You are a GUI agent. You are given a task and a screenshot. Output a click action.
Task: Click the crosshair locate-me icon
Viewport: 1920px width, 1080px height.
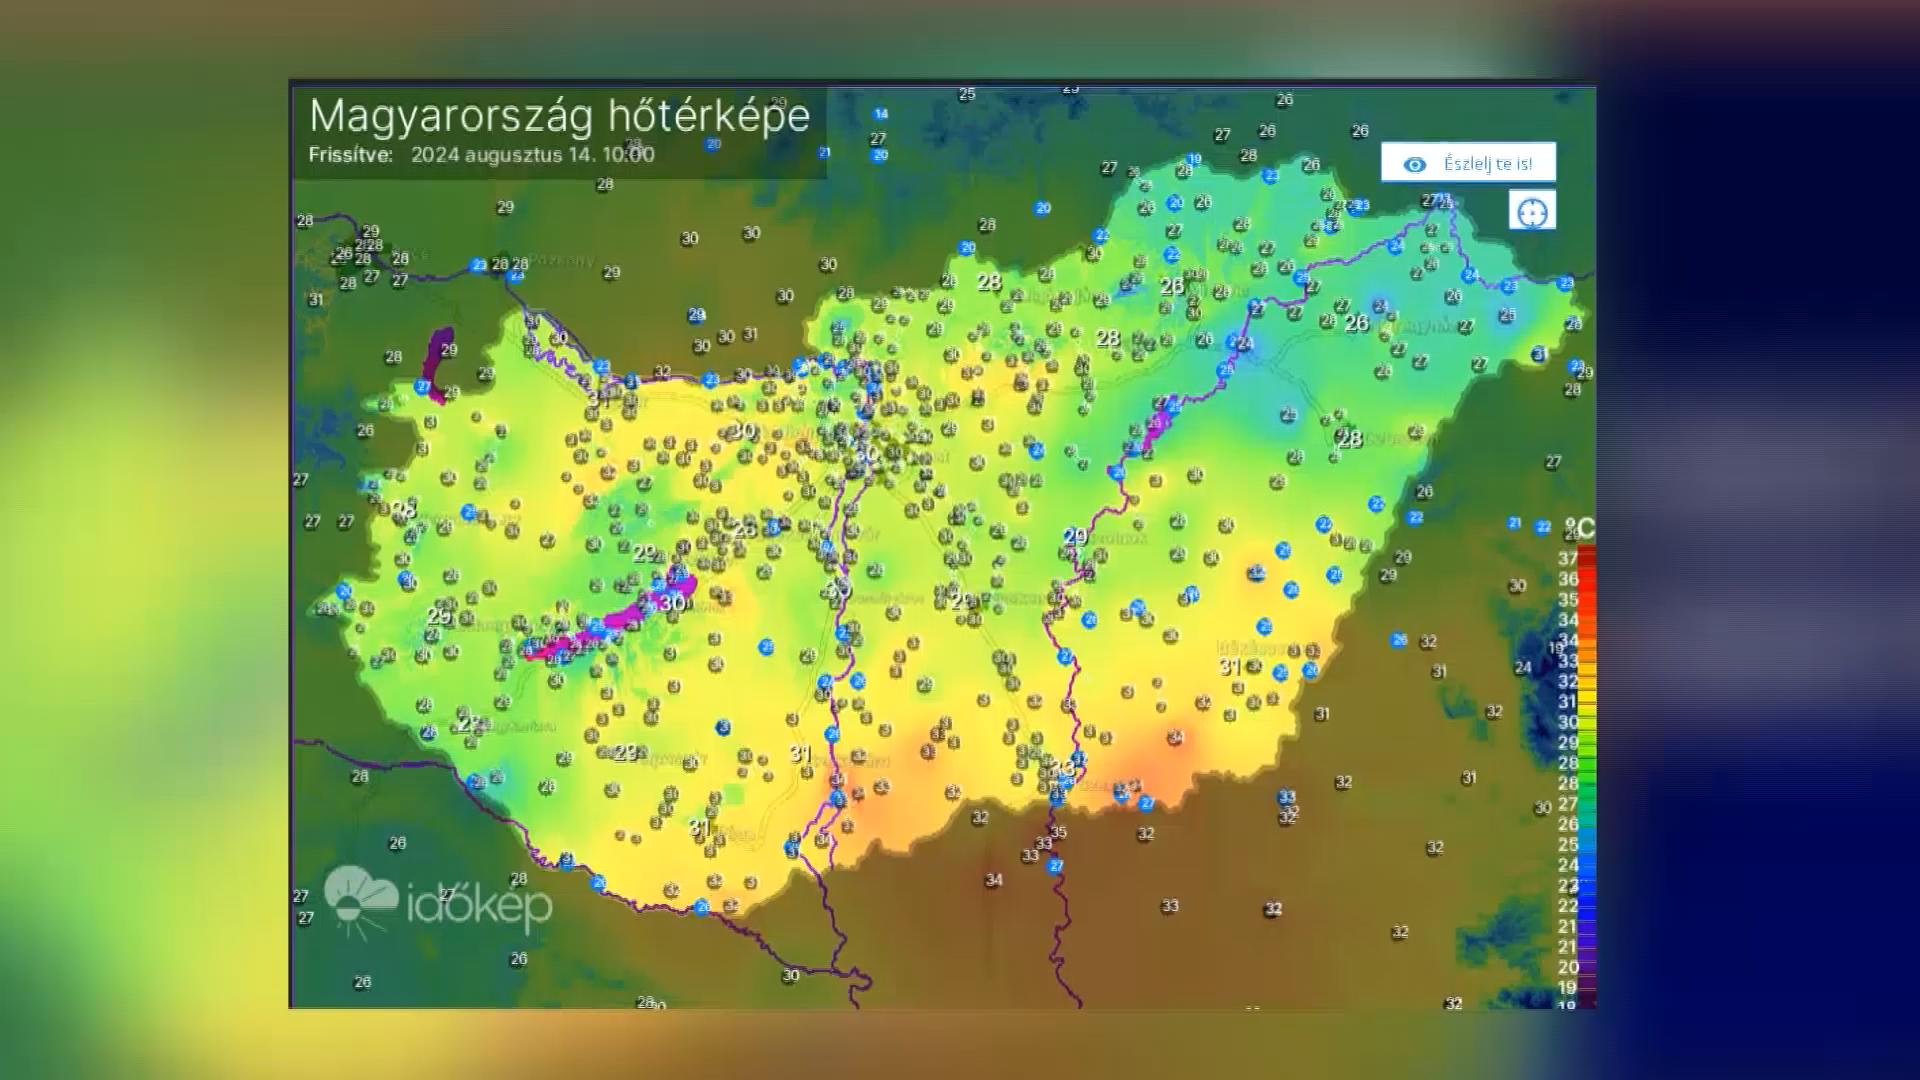(1532, 211)
